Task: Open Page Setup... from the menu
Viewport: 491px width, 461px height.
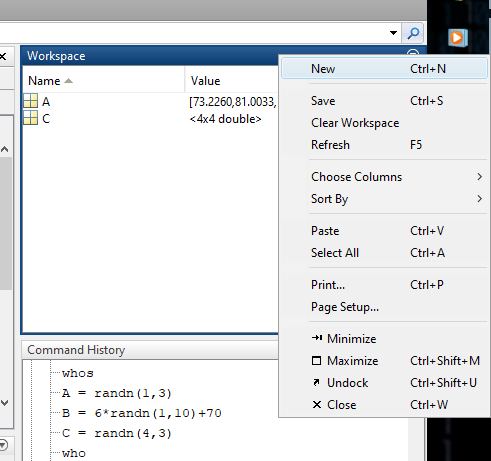Action: [x=384, y=307]
